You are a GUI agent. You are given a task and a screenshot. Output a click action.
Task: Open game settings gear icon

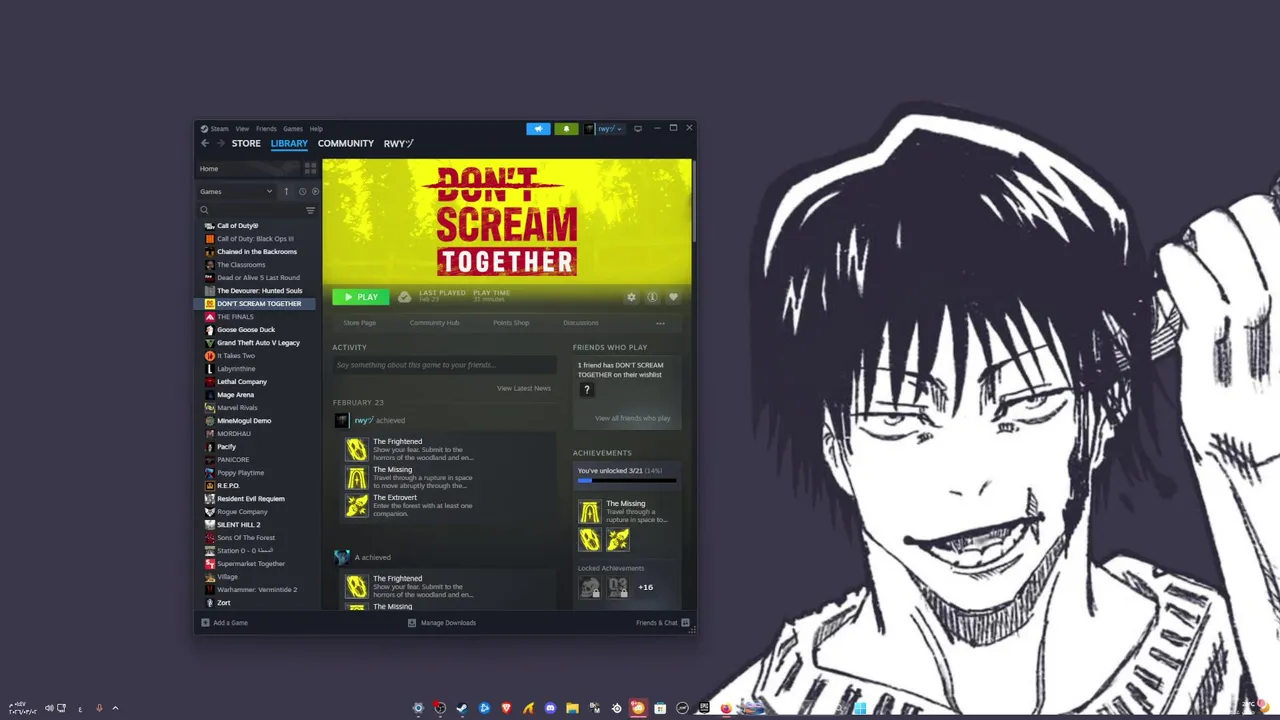pyautogui.click(x=631, y=297)
